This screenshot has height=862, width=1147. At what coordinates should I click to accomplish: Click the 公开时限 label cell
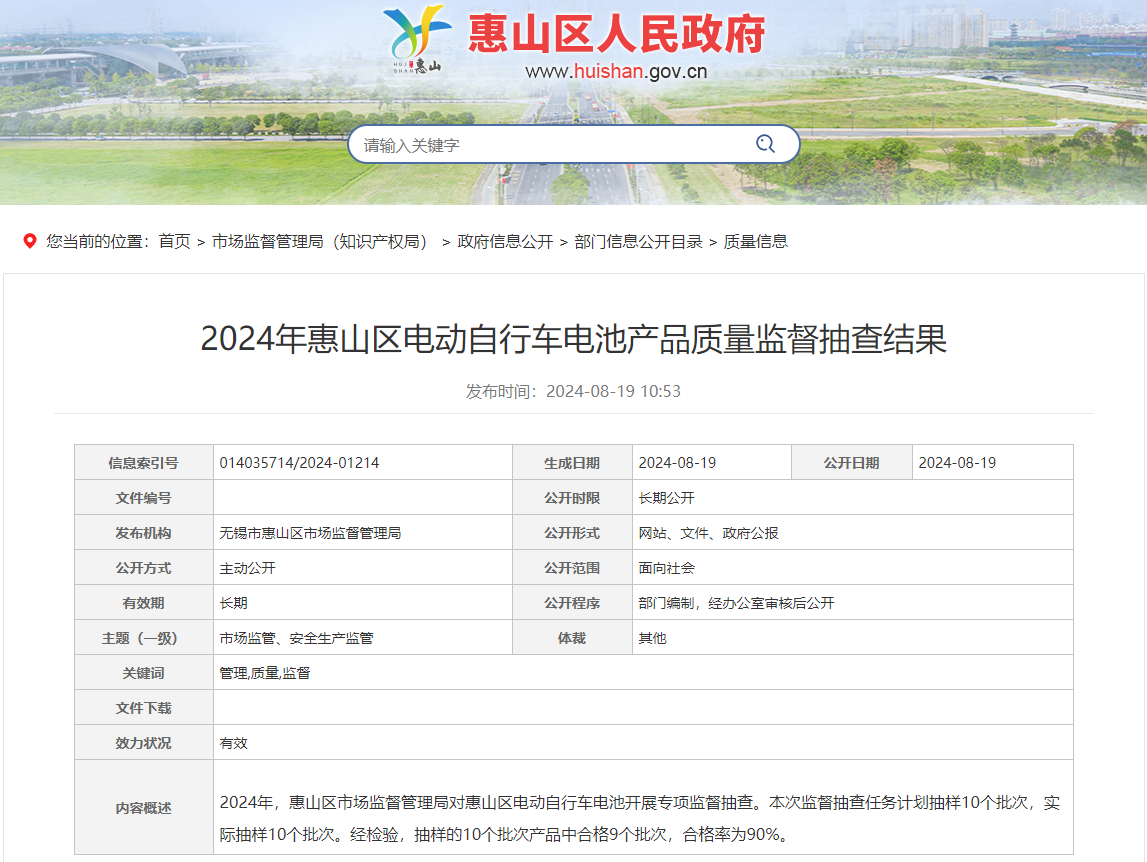[x=572, y=498]
